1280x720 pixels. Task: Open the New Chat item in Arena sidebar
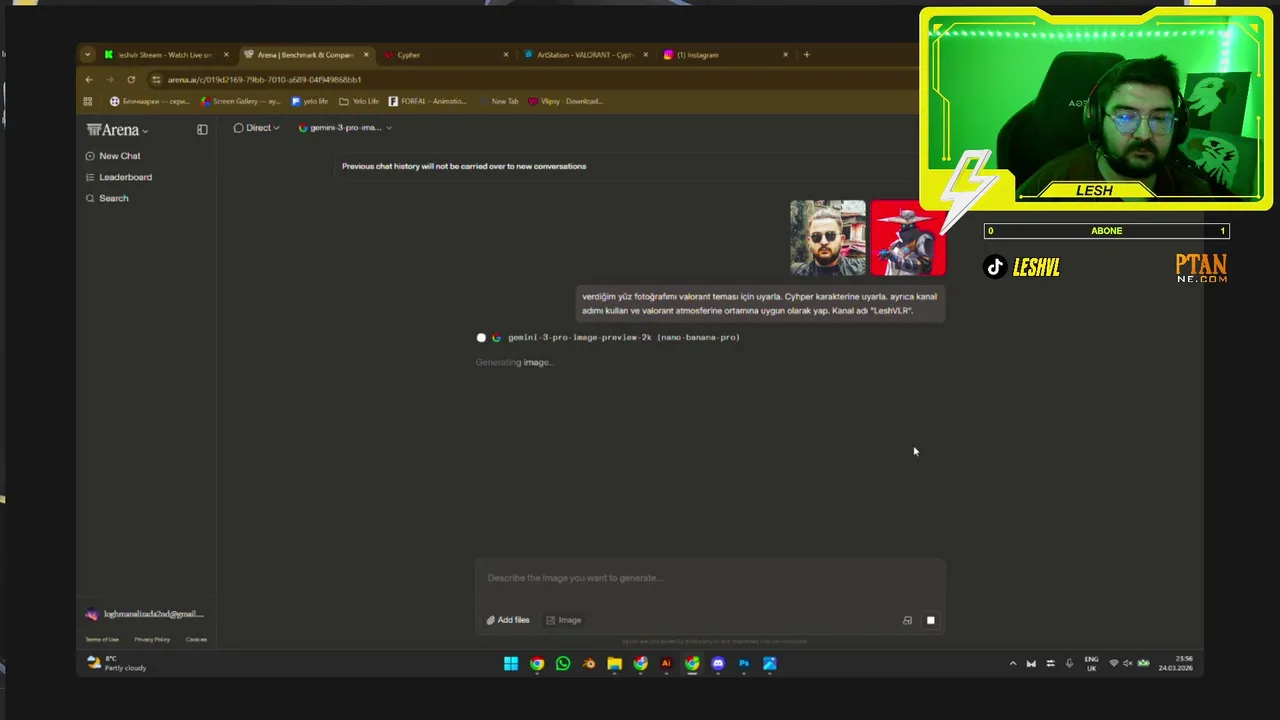tap(113, 156)
